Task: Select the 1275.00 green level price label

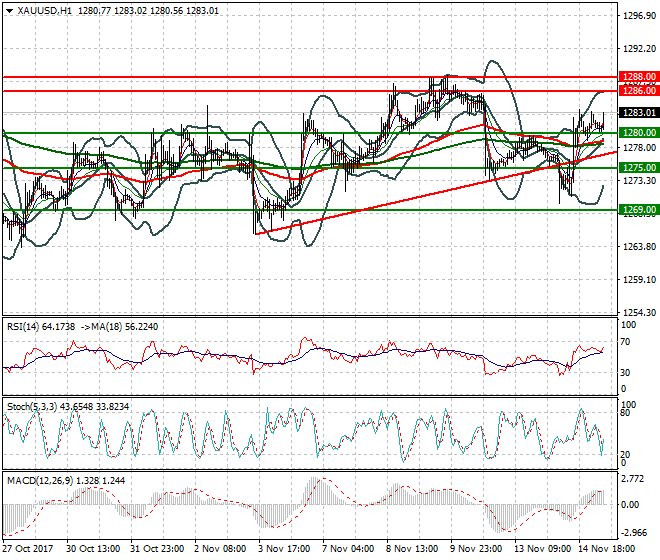Action: click(639, 168)
